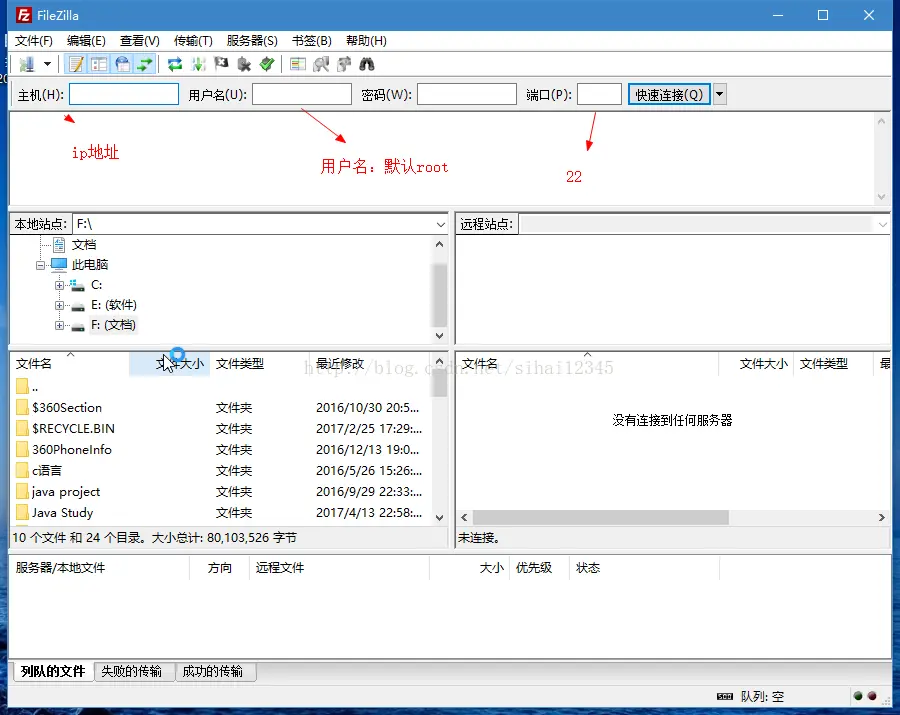Select the Java Study folder
This screenshot has height=715, width=900.
[221, 513]
